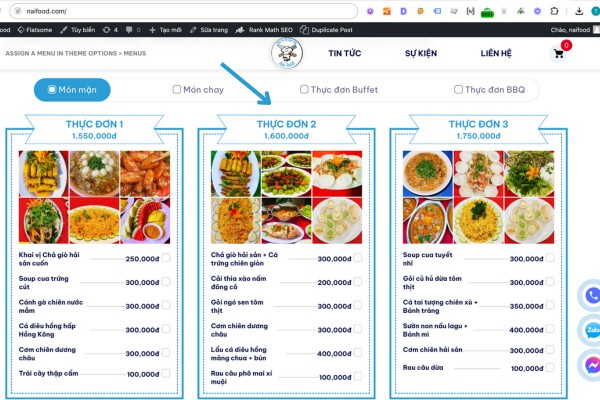The height and width of the screenshot is (400, 600).
Task: Open the browser profile avatar
Action: coord(596,11)
